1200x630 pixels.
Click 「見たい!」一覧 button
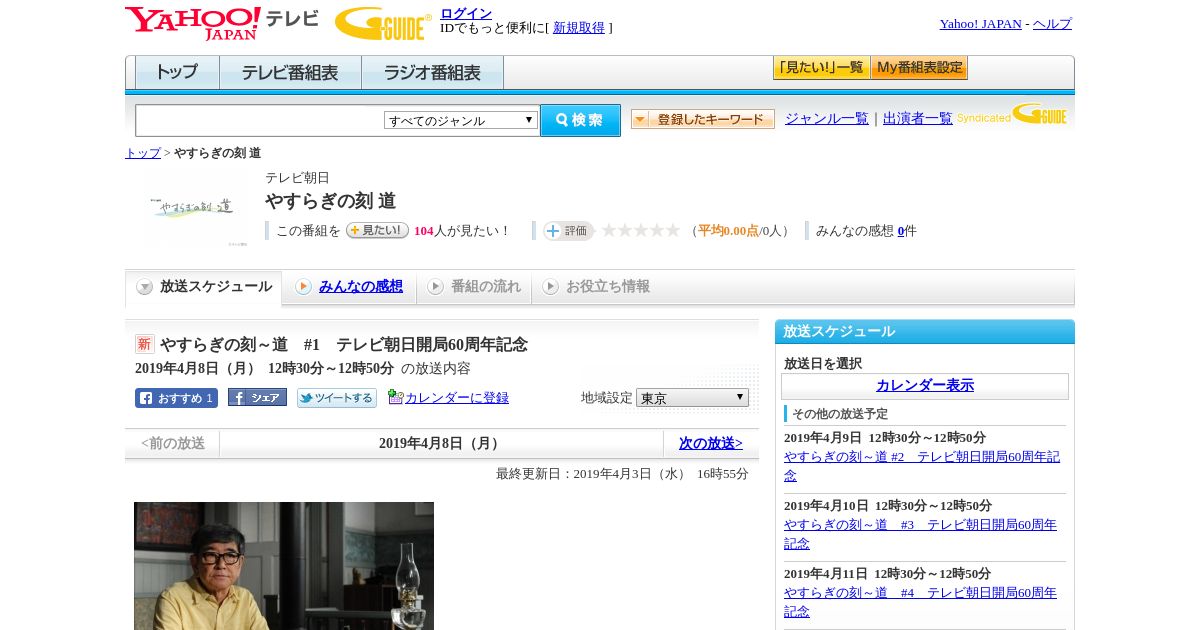point(821,68)
